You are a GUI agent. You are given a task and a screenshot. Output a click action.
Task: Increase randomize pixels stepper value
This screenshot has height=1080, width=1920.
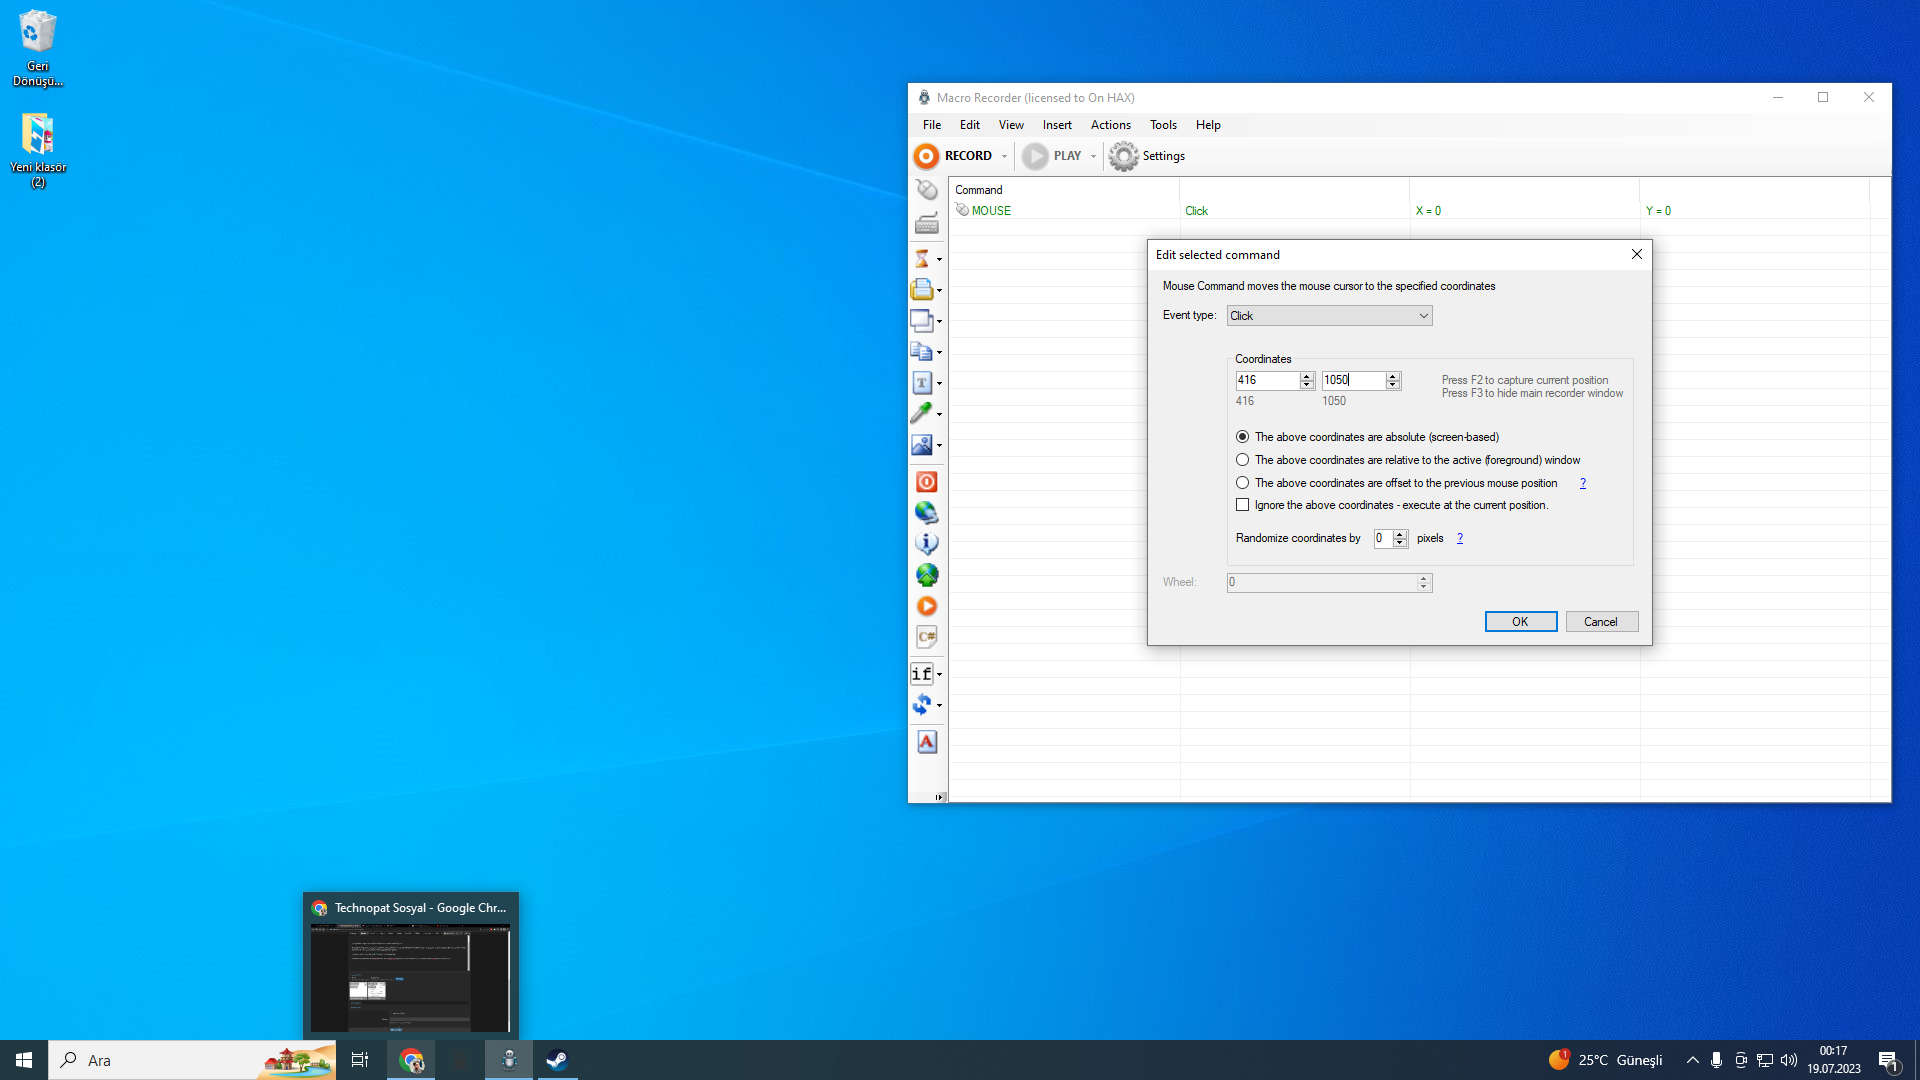point(1400,534)
